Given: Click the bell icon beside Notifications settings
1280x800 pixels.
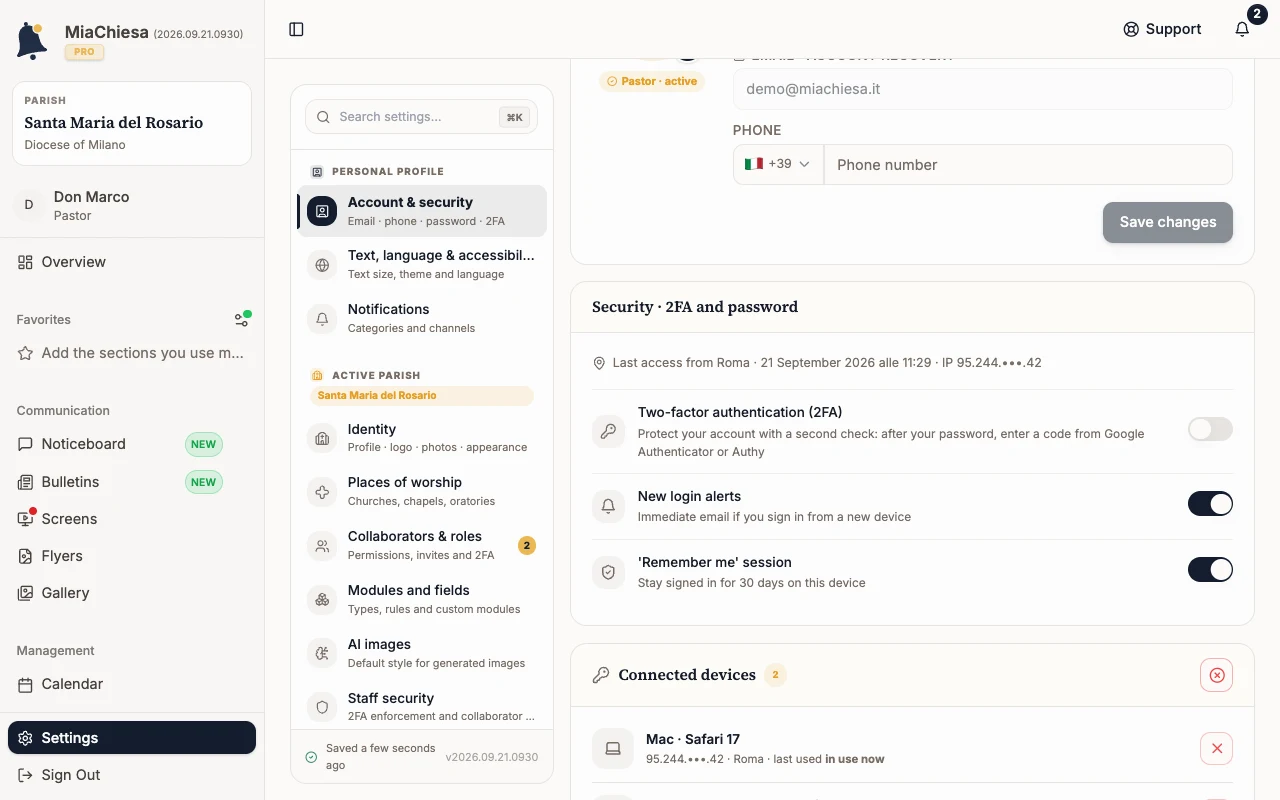Looking at the screenshot, I should tap(322, 319).
